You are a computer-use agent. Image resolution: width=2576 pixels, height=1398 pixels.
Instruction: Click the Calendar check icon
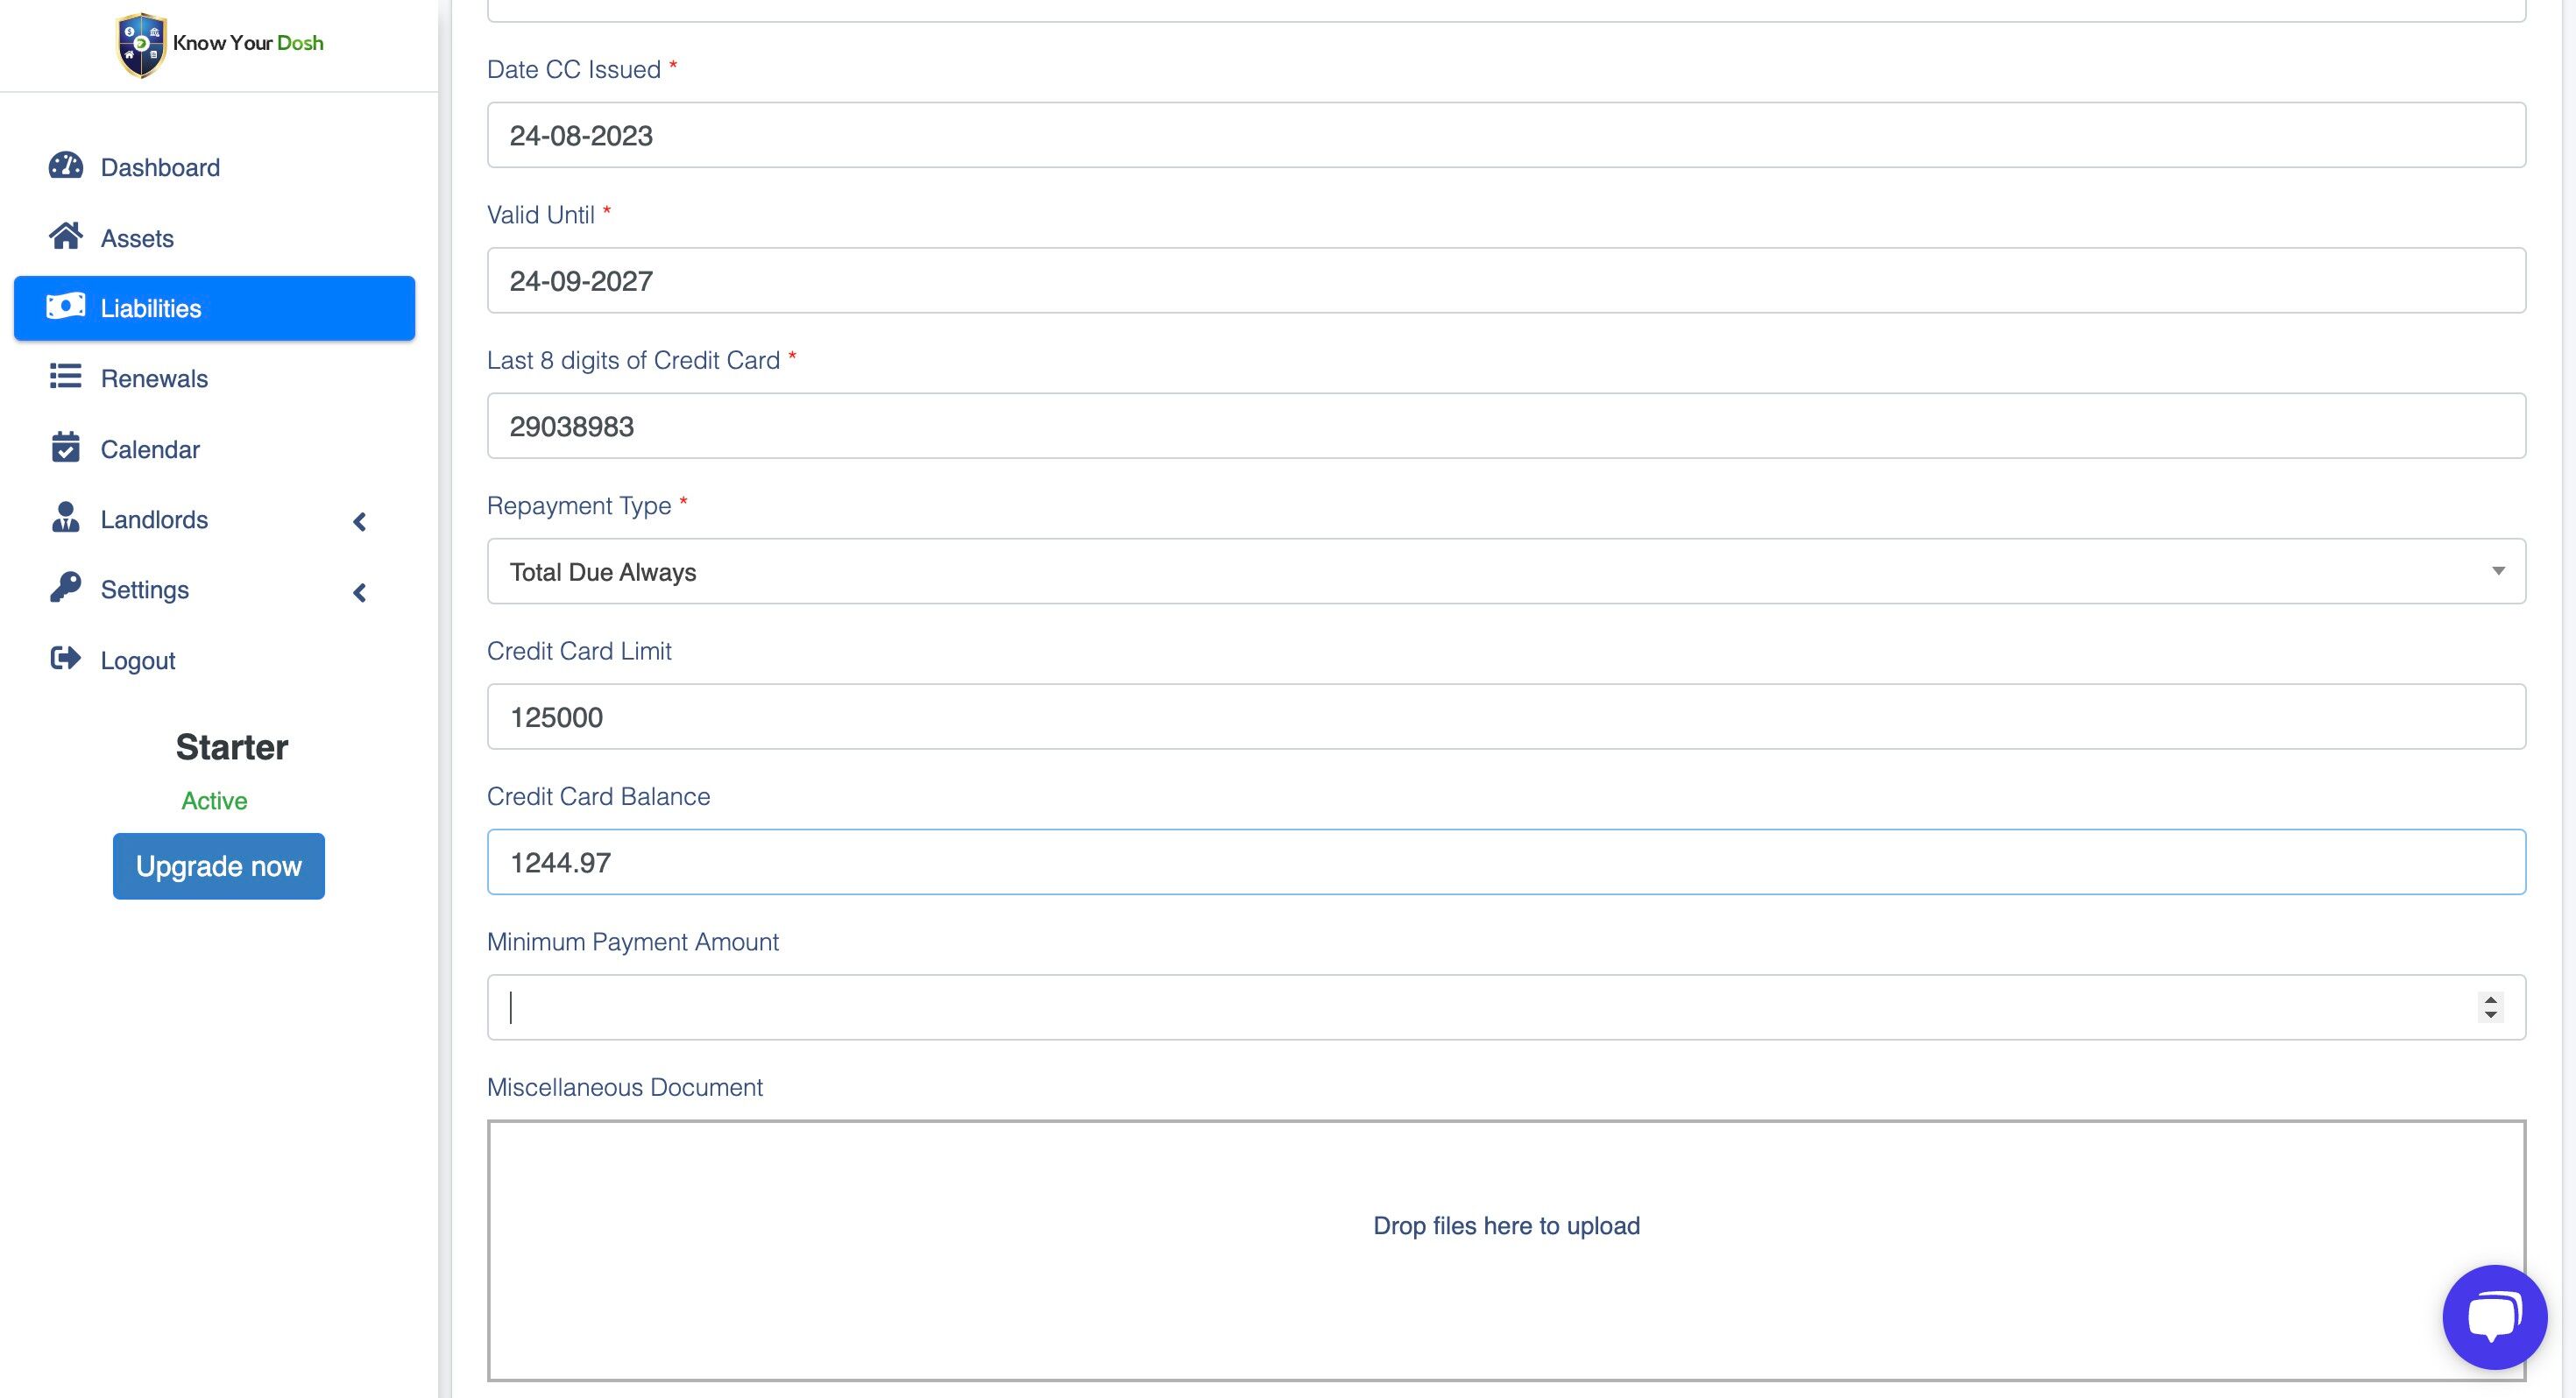[x=66, y=448]
